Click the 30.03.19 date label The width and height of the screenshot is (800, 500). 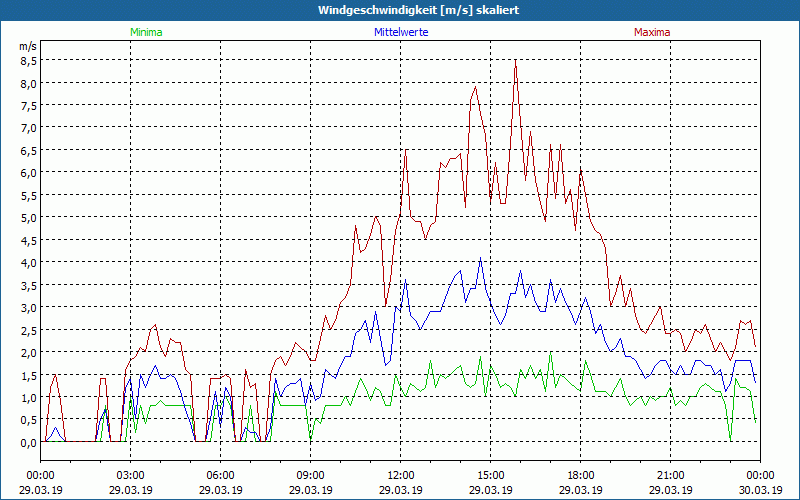point(760,490)
